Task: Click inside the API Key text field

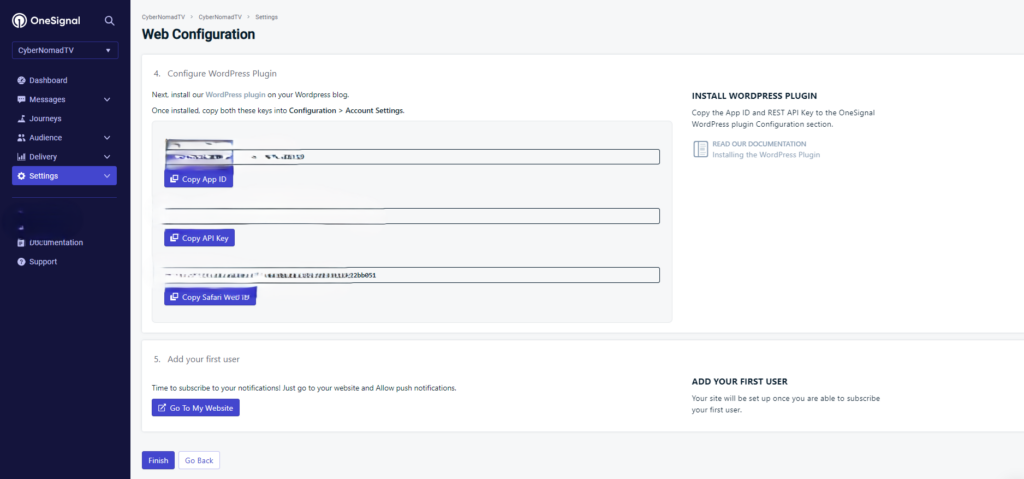Action: pos(411,216)
